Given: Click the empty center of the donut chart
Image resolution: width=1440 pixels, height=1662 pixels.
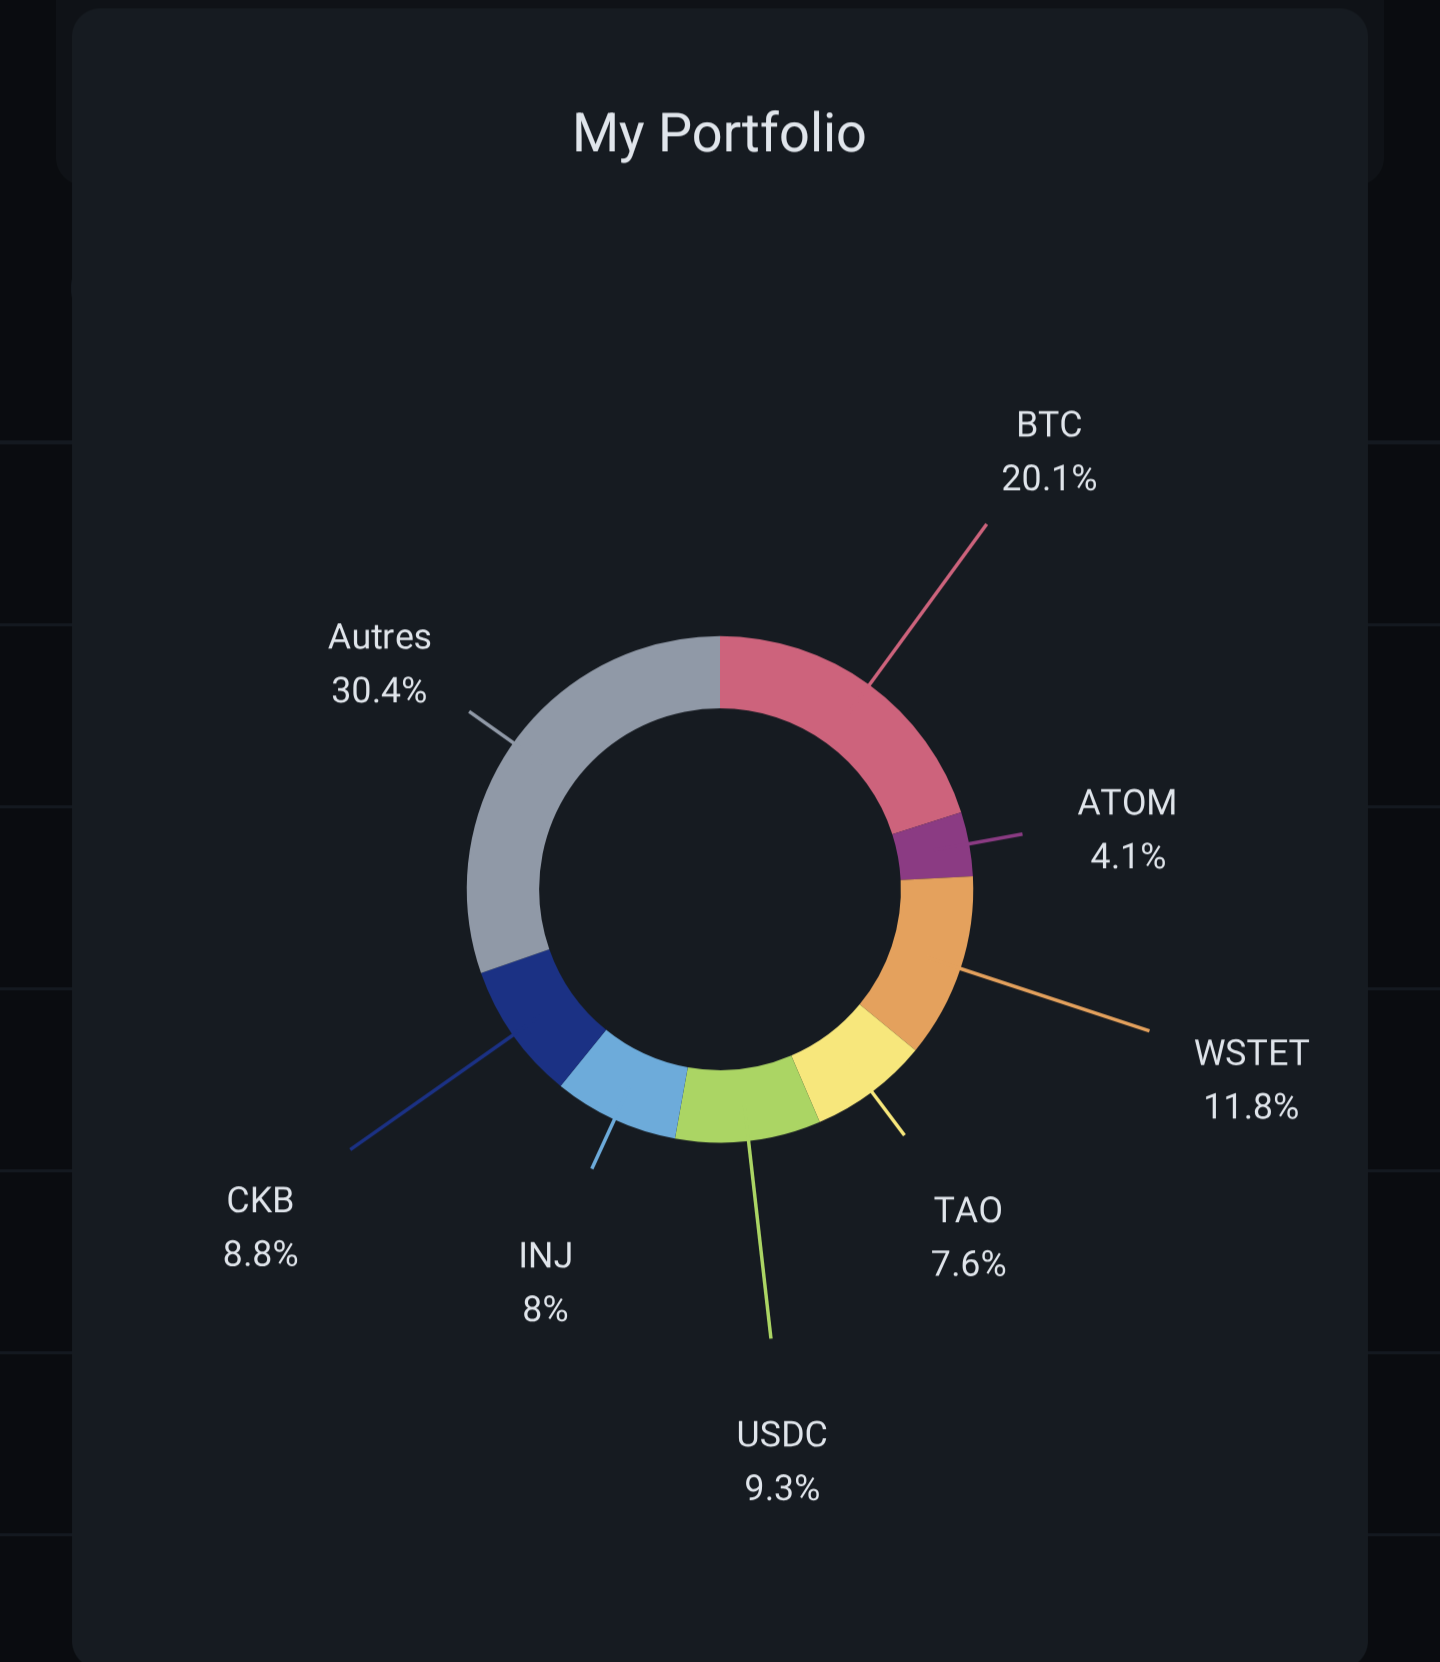Looking at the screenshot, I should [x=720, y=889].
